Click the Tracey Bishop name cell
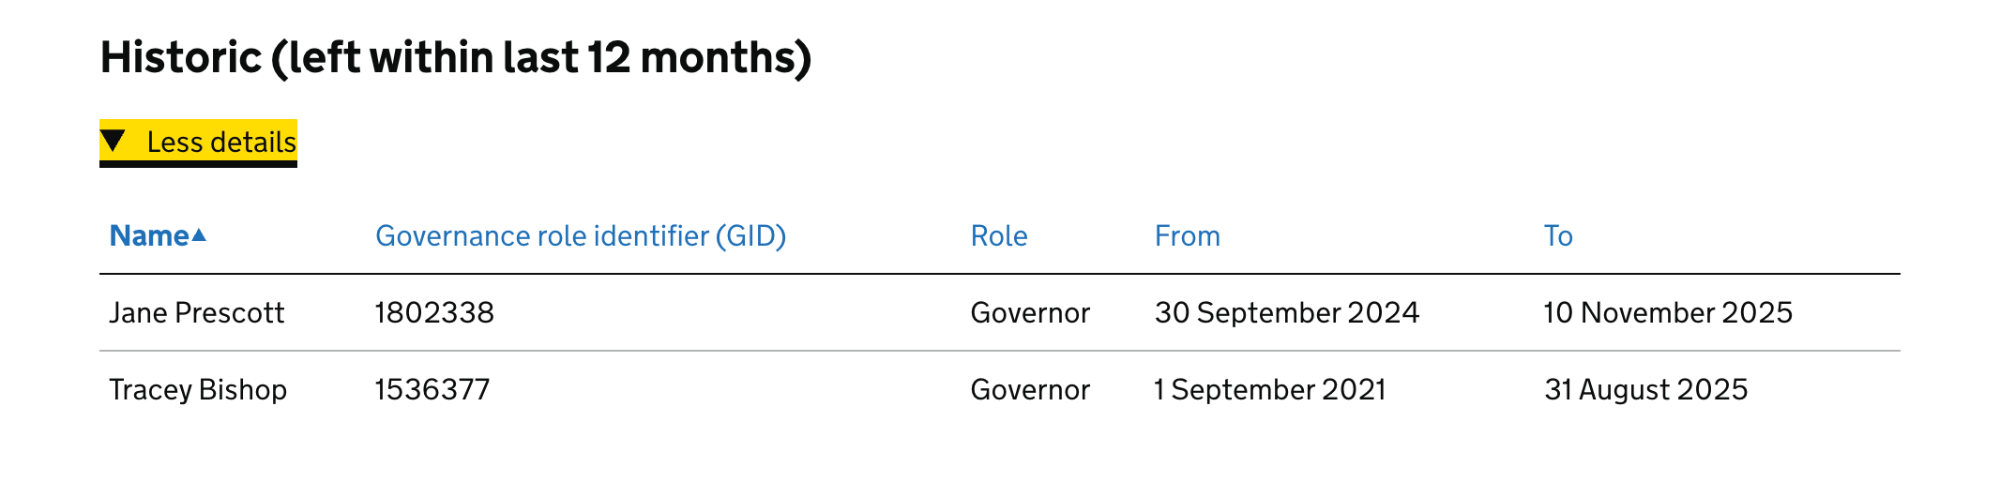Viewport: 2000px width, 482px height. (198, 390)
